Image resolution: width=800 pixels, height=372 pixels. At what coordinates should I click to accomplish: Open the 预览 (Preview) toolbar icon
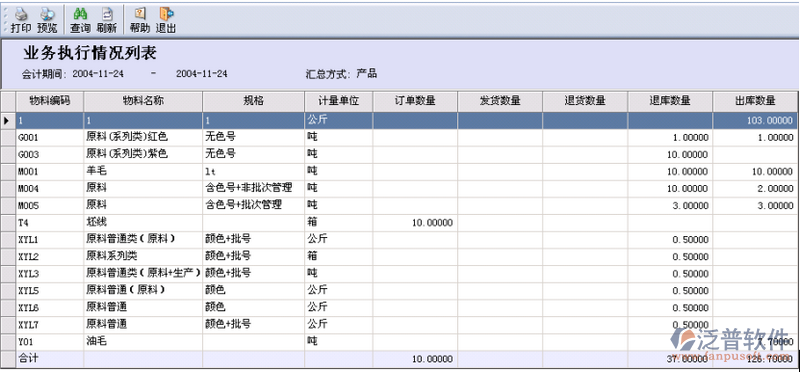[x=47, y=14]
